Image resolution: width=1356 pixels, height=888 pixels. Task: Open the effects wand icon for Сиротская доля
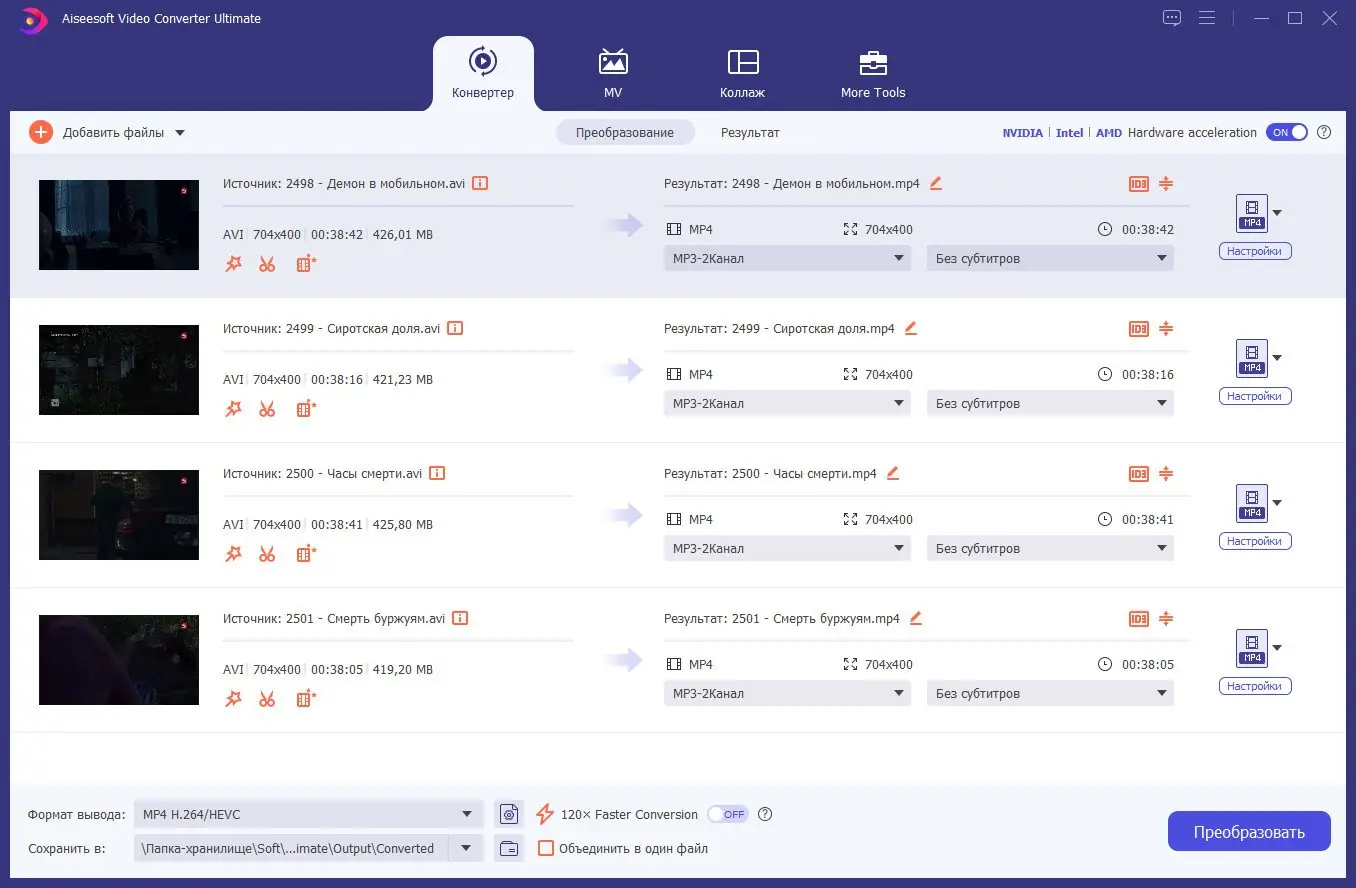[x=233, y=409]
